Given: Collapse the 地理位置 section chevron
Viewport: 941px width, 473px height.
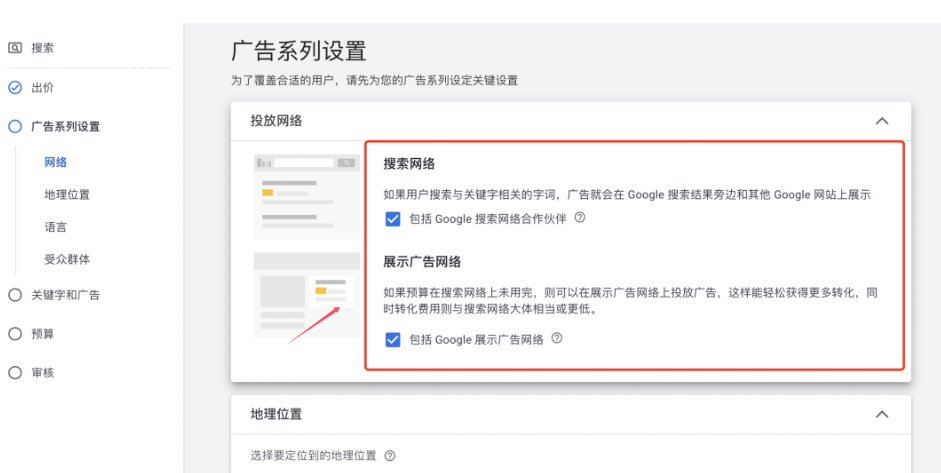Looking at the screenshot, I should [882, 414].
